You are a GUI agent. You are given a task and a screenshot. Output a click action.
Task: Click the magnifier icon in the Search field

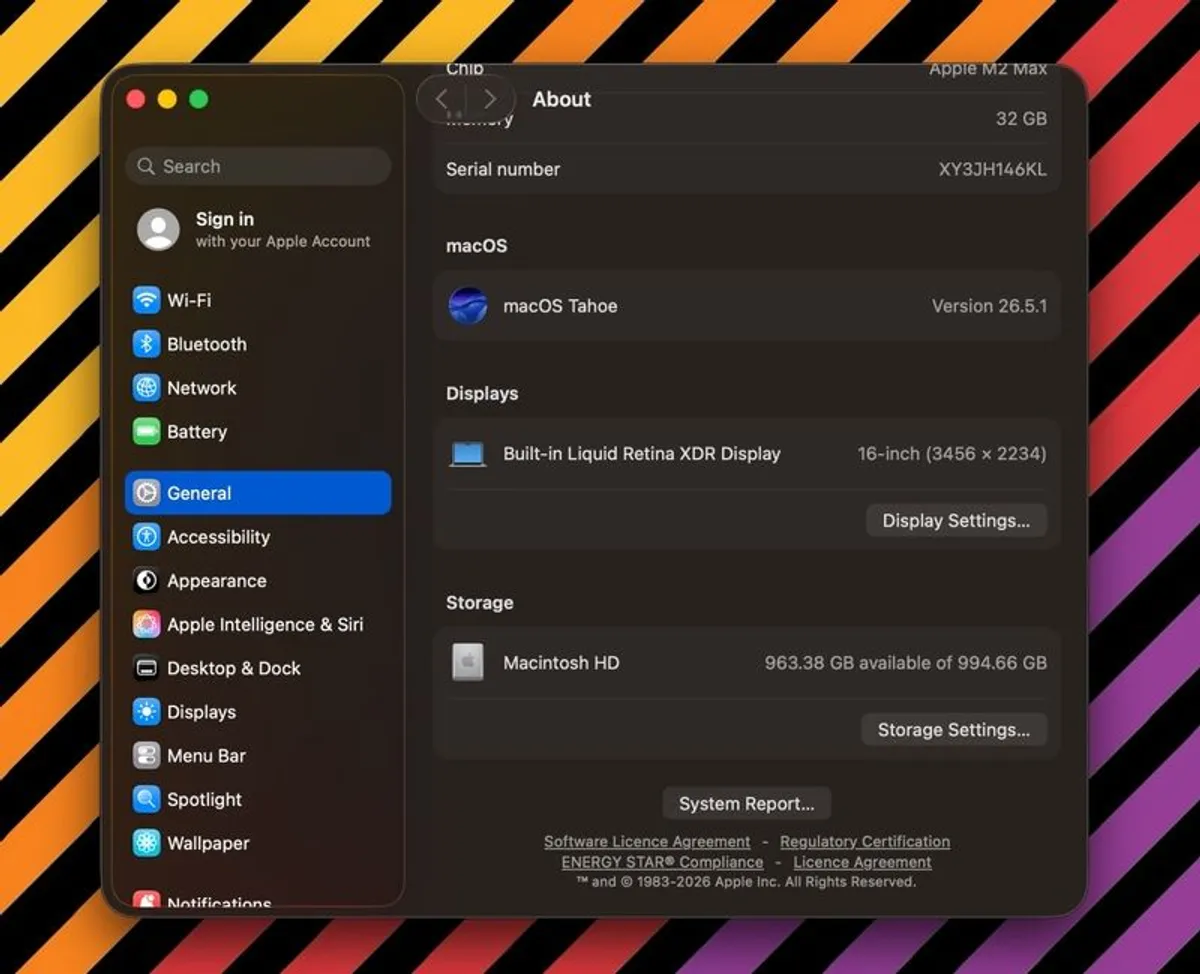[147, 166]
